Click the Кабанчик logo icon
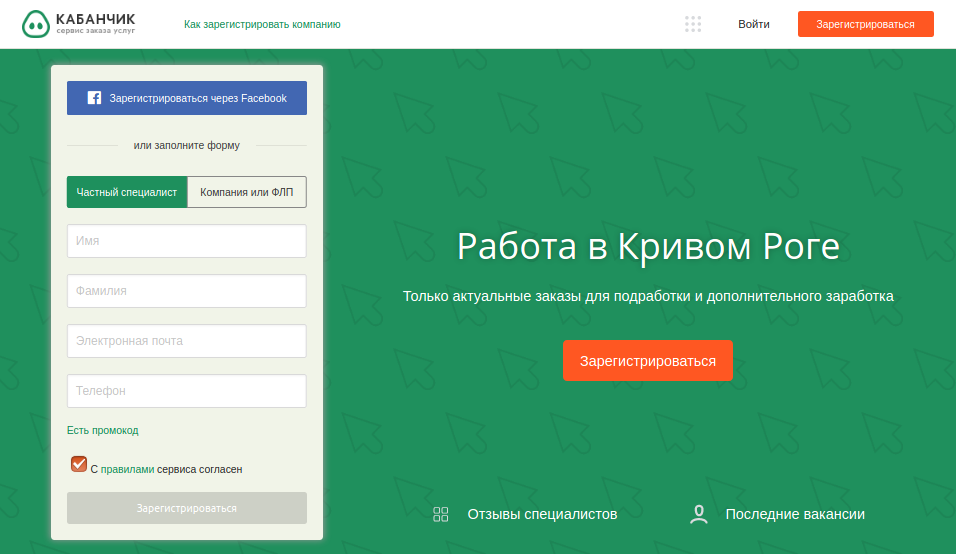The height and width of the screenshot is (554, 956). pos(36,24)
